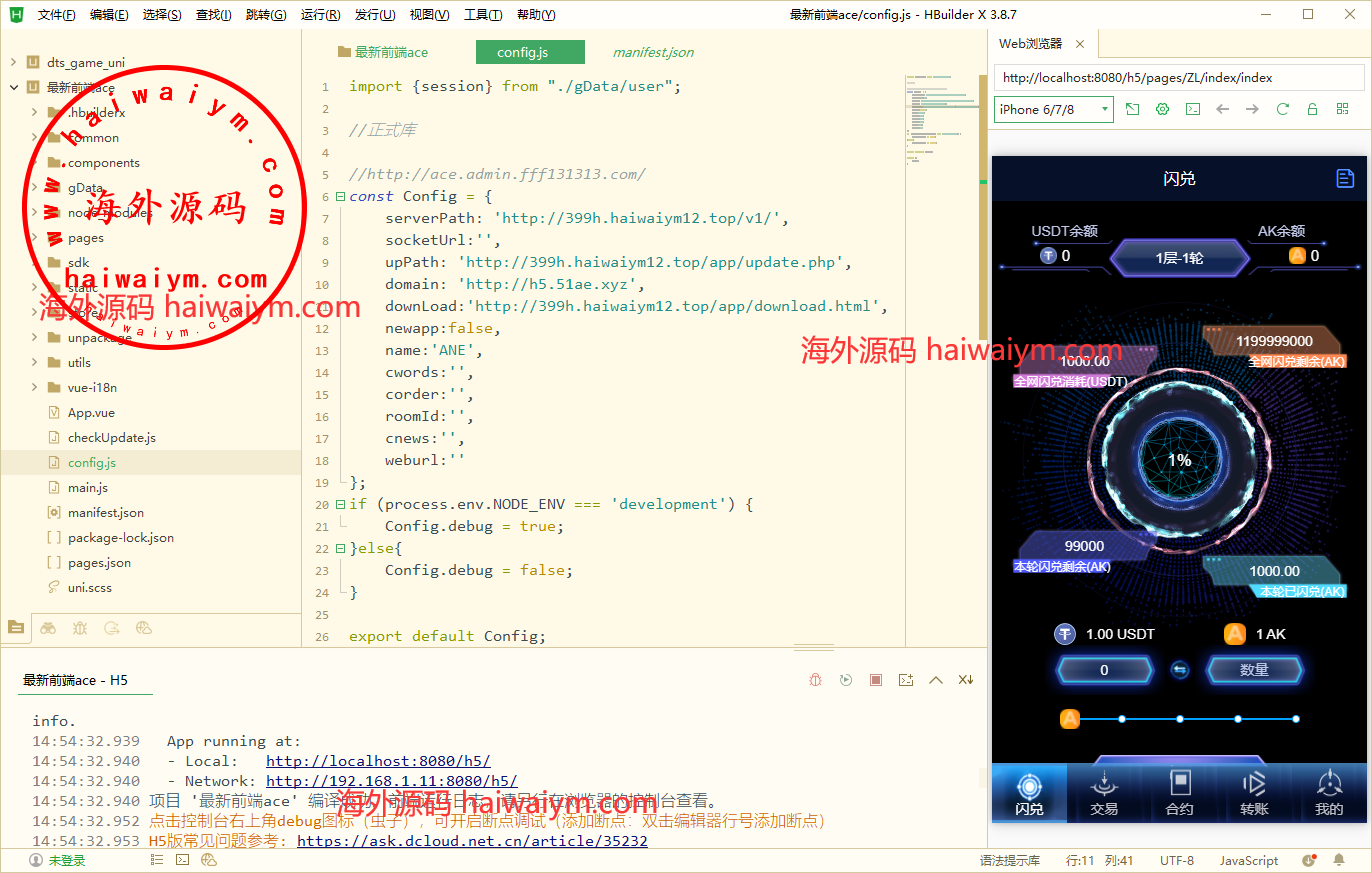Switch to the manifest.json editor tab

click(x=653, y=52)
